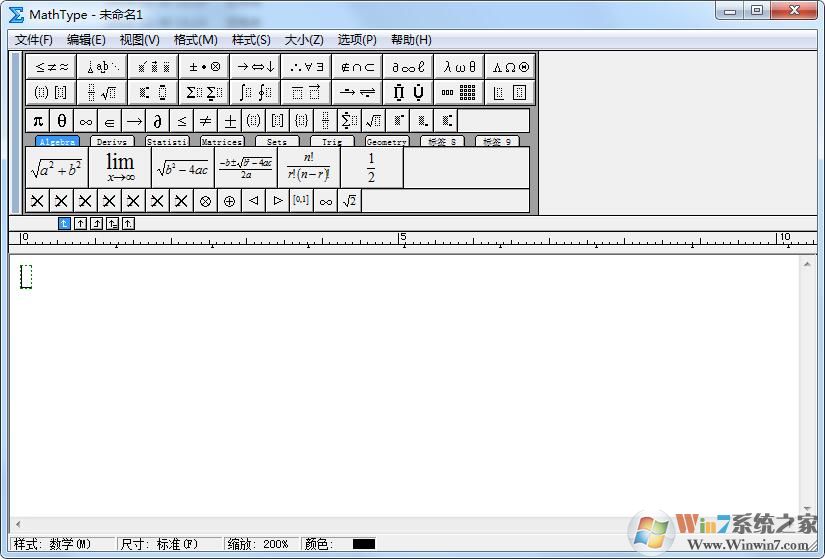The height and width of the screenshot is (559, 825).
Task: Click the 样式: 数学 status bar field
Action: [x=52, y=545]
